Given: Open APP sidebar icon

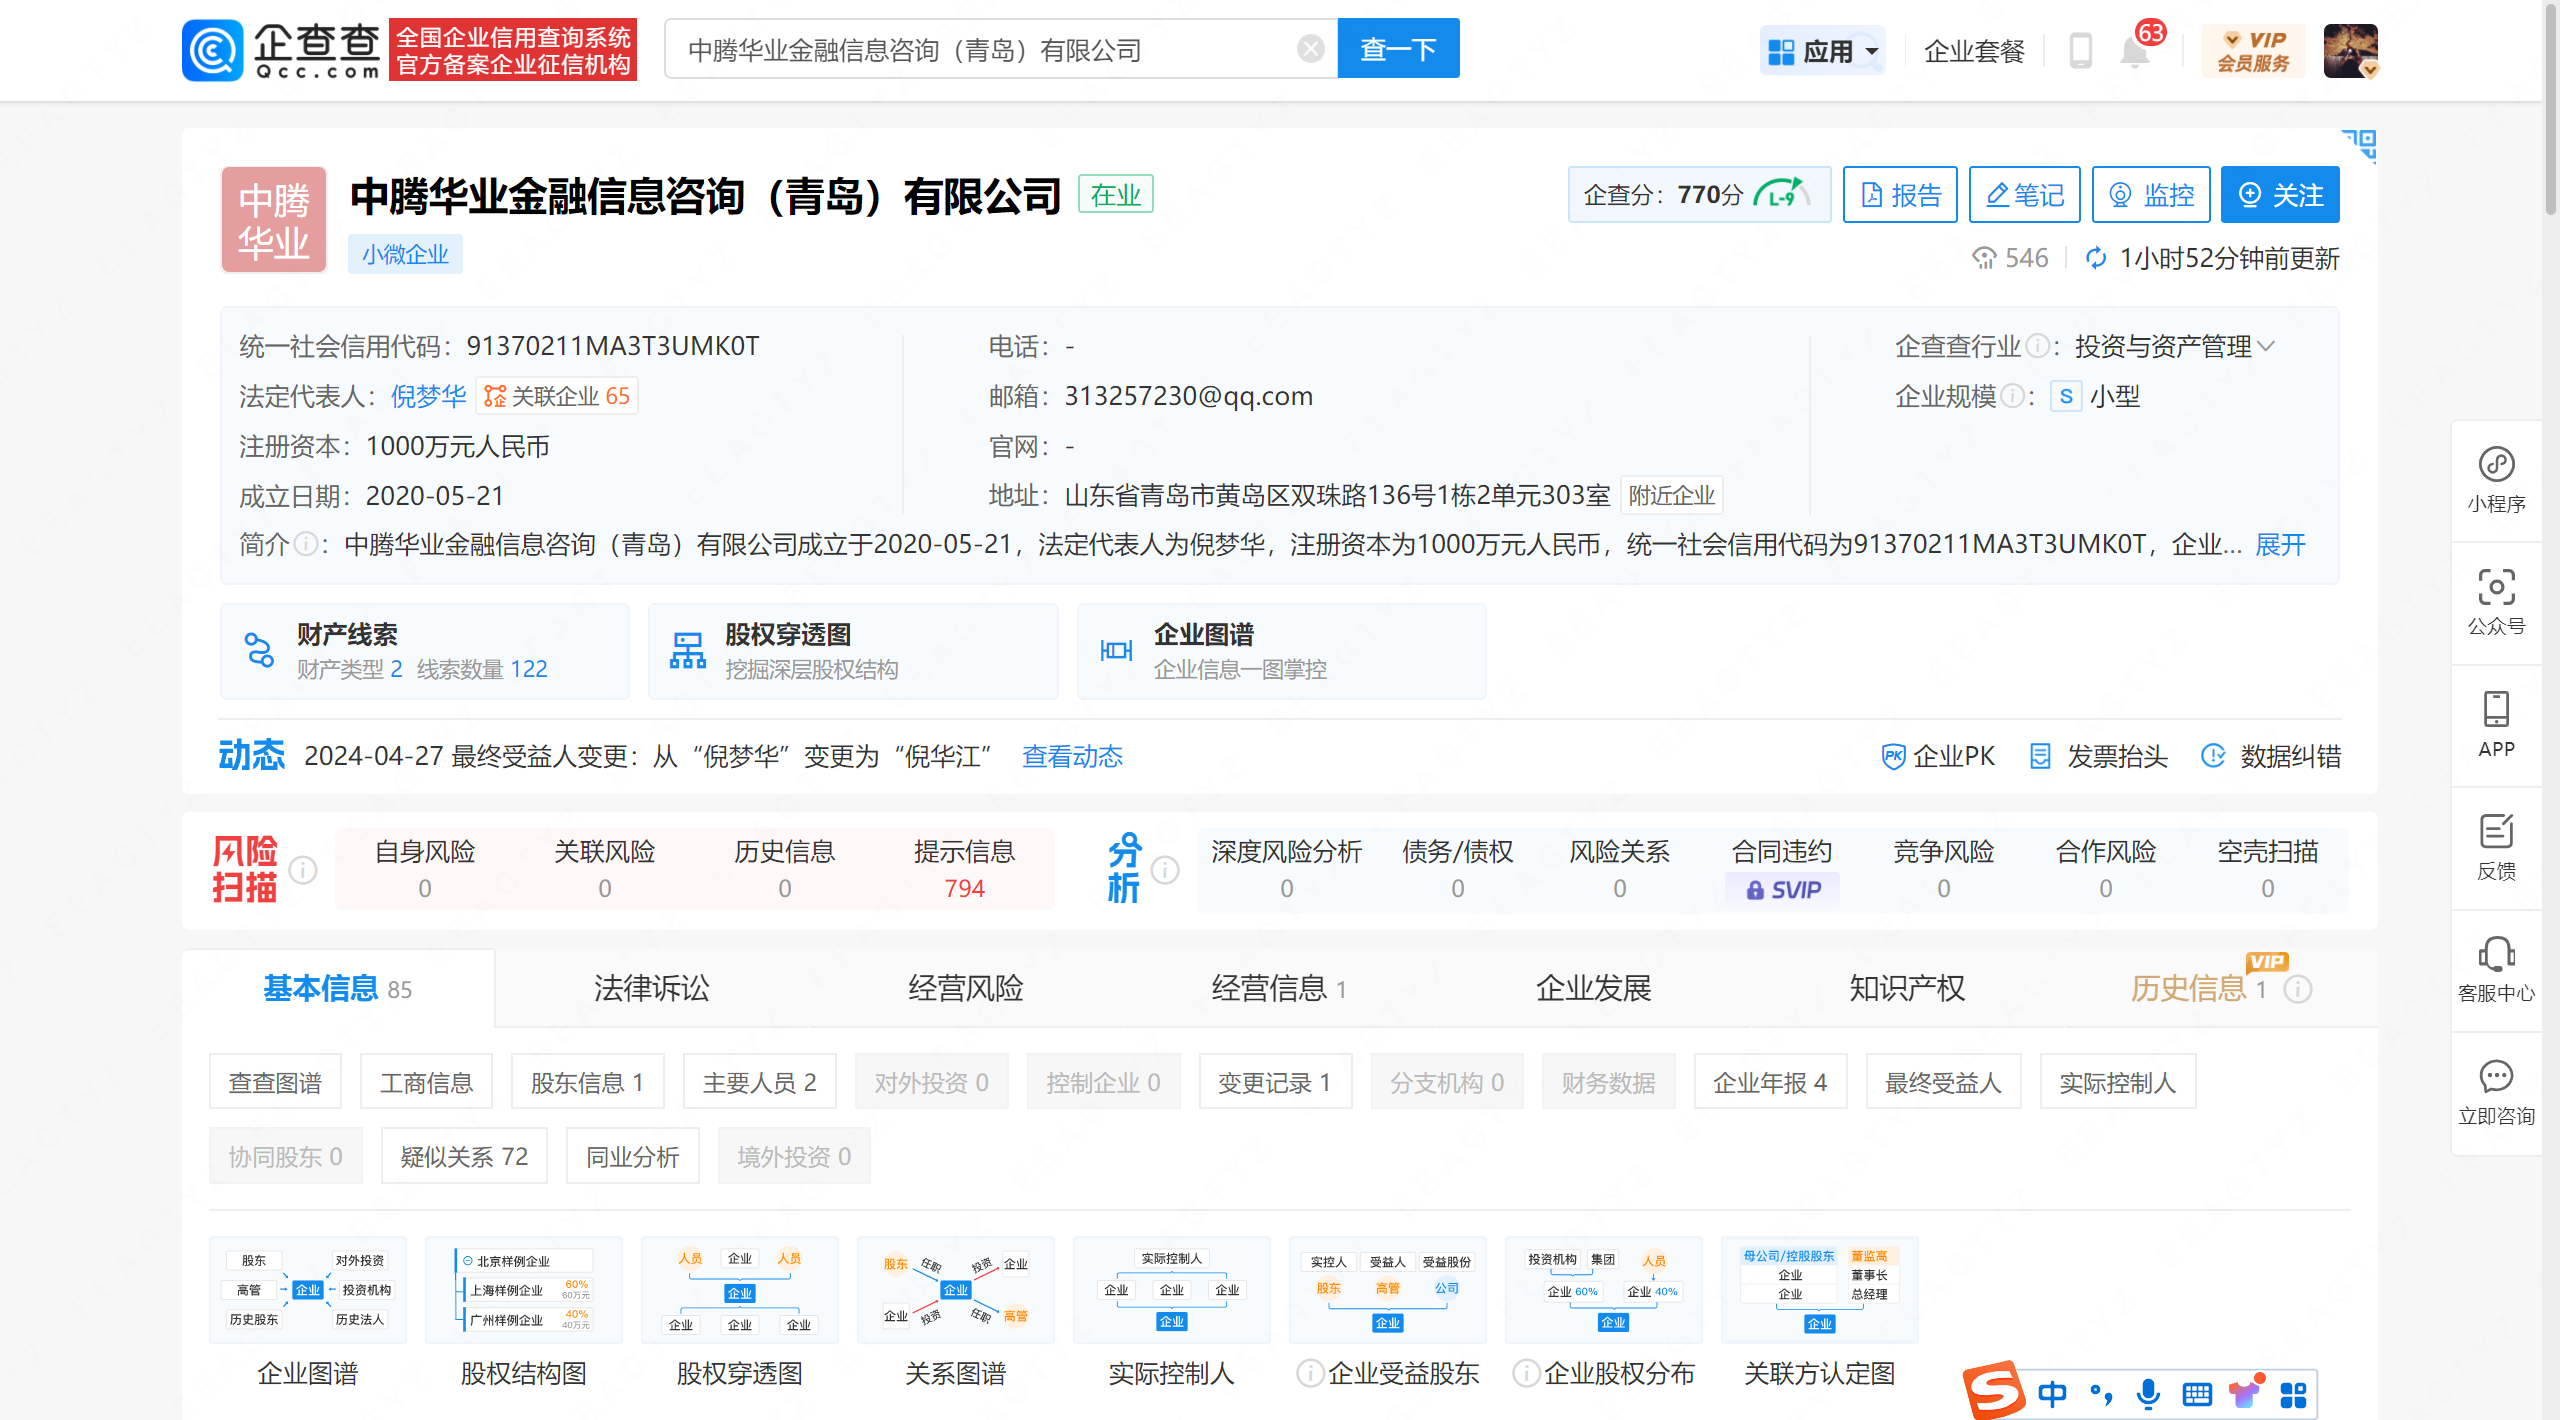Looking at the screenshot, I should (2496, 725).
